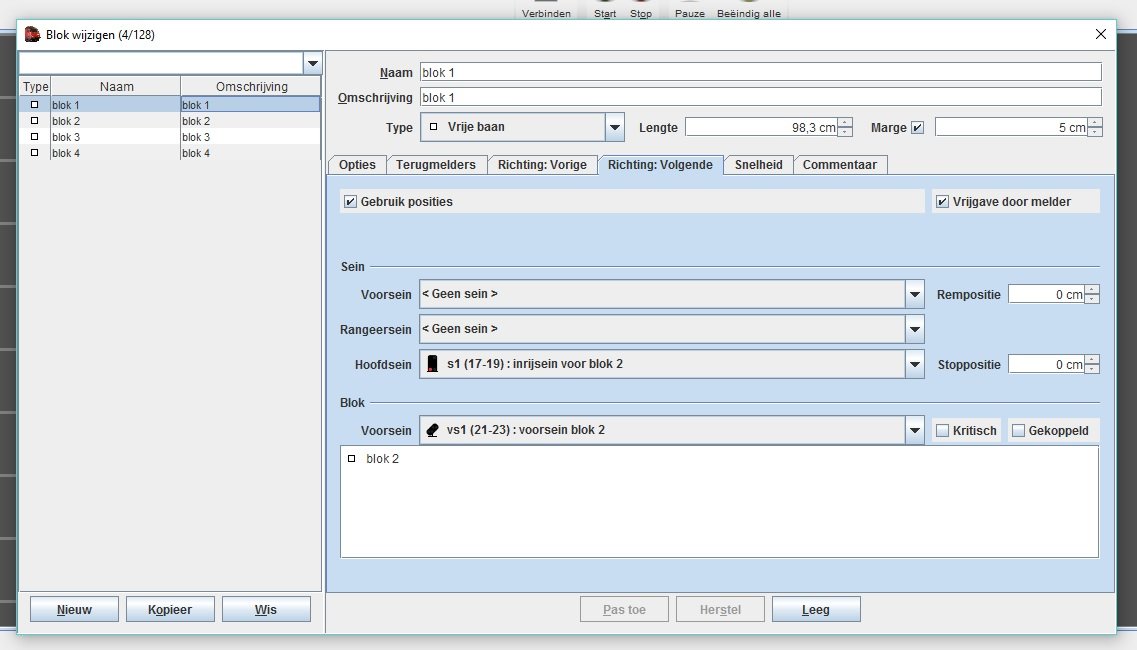
Task: Click into the Omschrijving input field
Action: 761,97
